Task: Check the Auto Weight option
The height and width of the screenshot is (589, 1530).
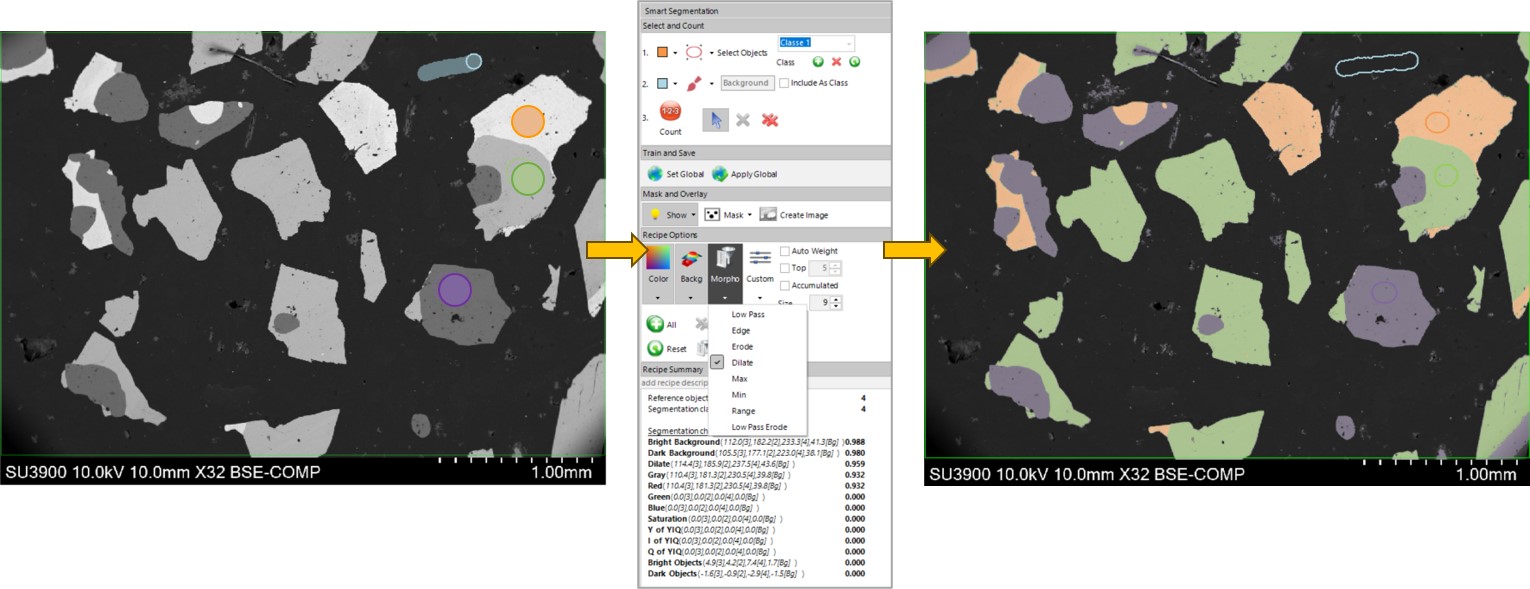Action: [x=785, y=251]
